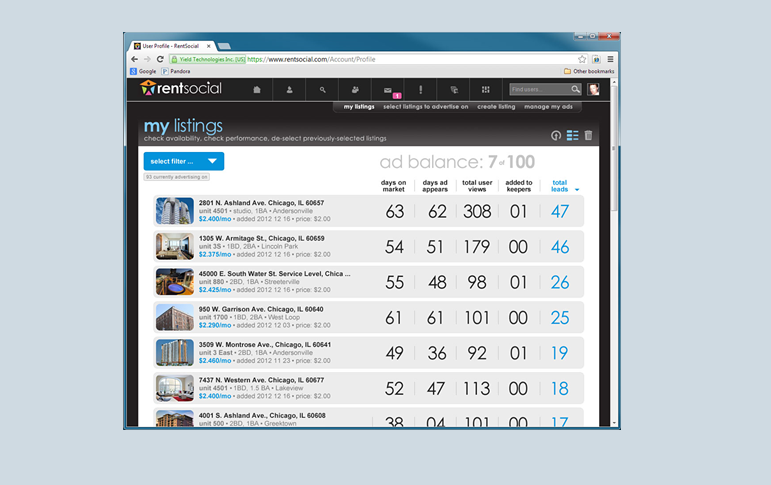
Task: Click the grid apps icon in navbar
Action: click(486, 90)
